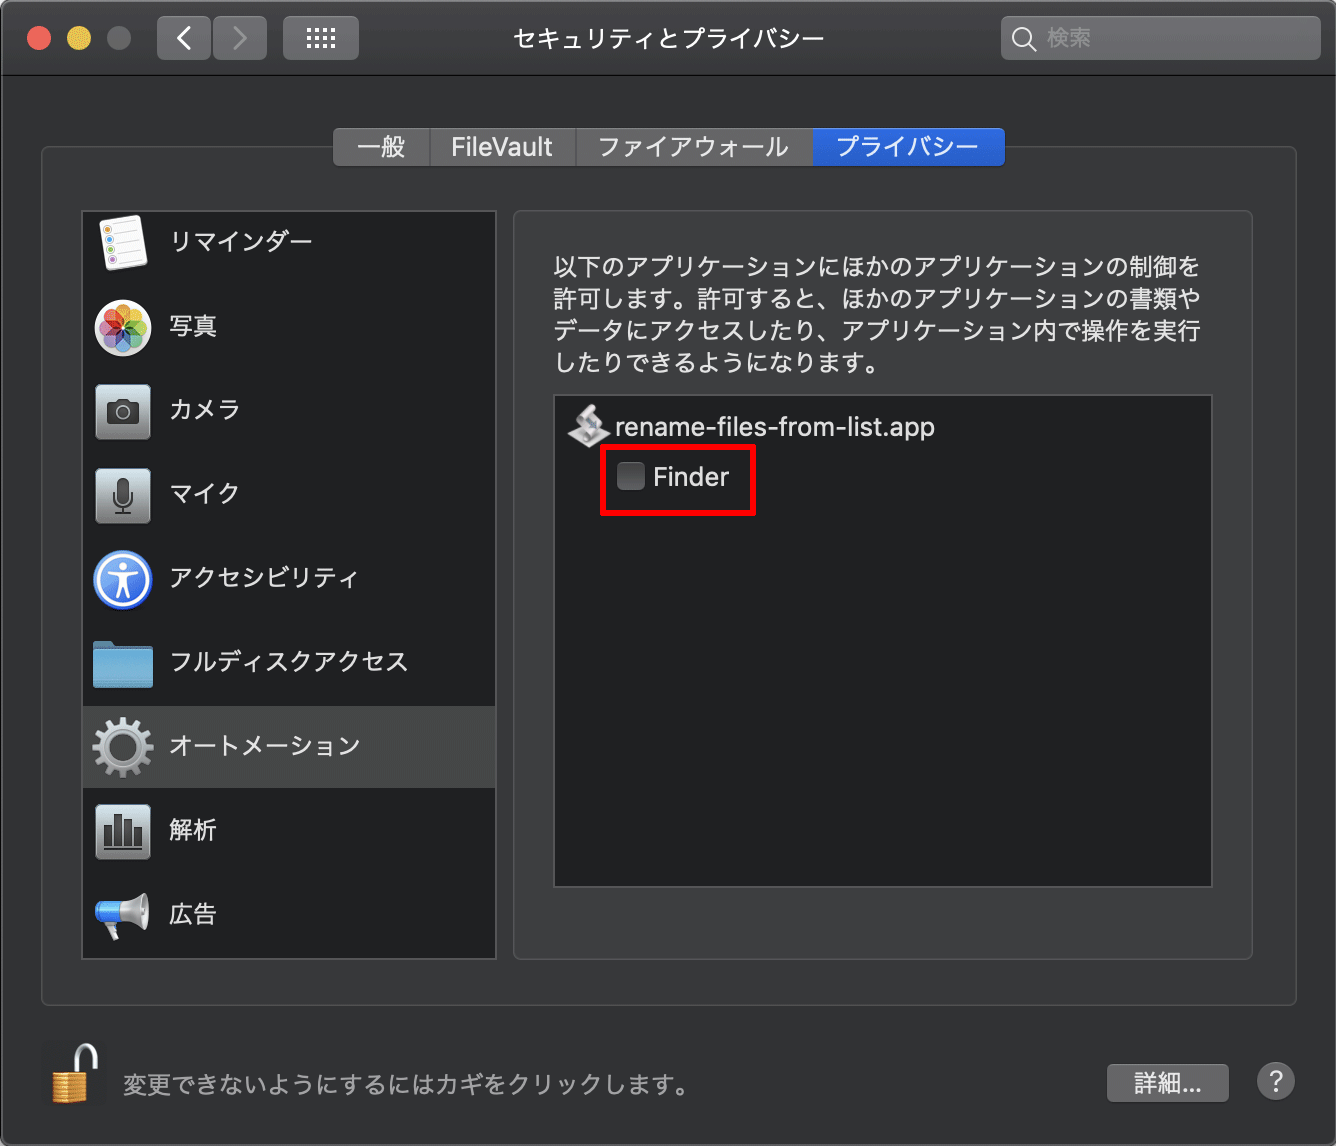The width and height of the screenshot is (1336, 1146).
Task: Click the rename-files-from-list.app Automator icon
Action: pyautogui.click(x=589, y=426)
